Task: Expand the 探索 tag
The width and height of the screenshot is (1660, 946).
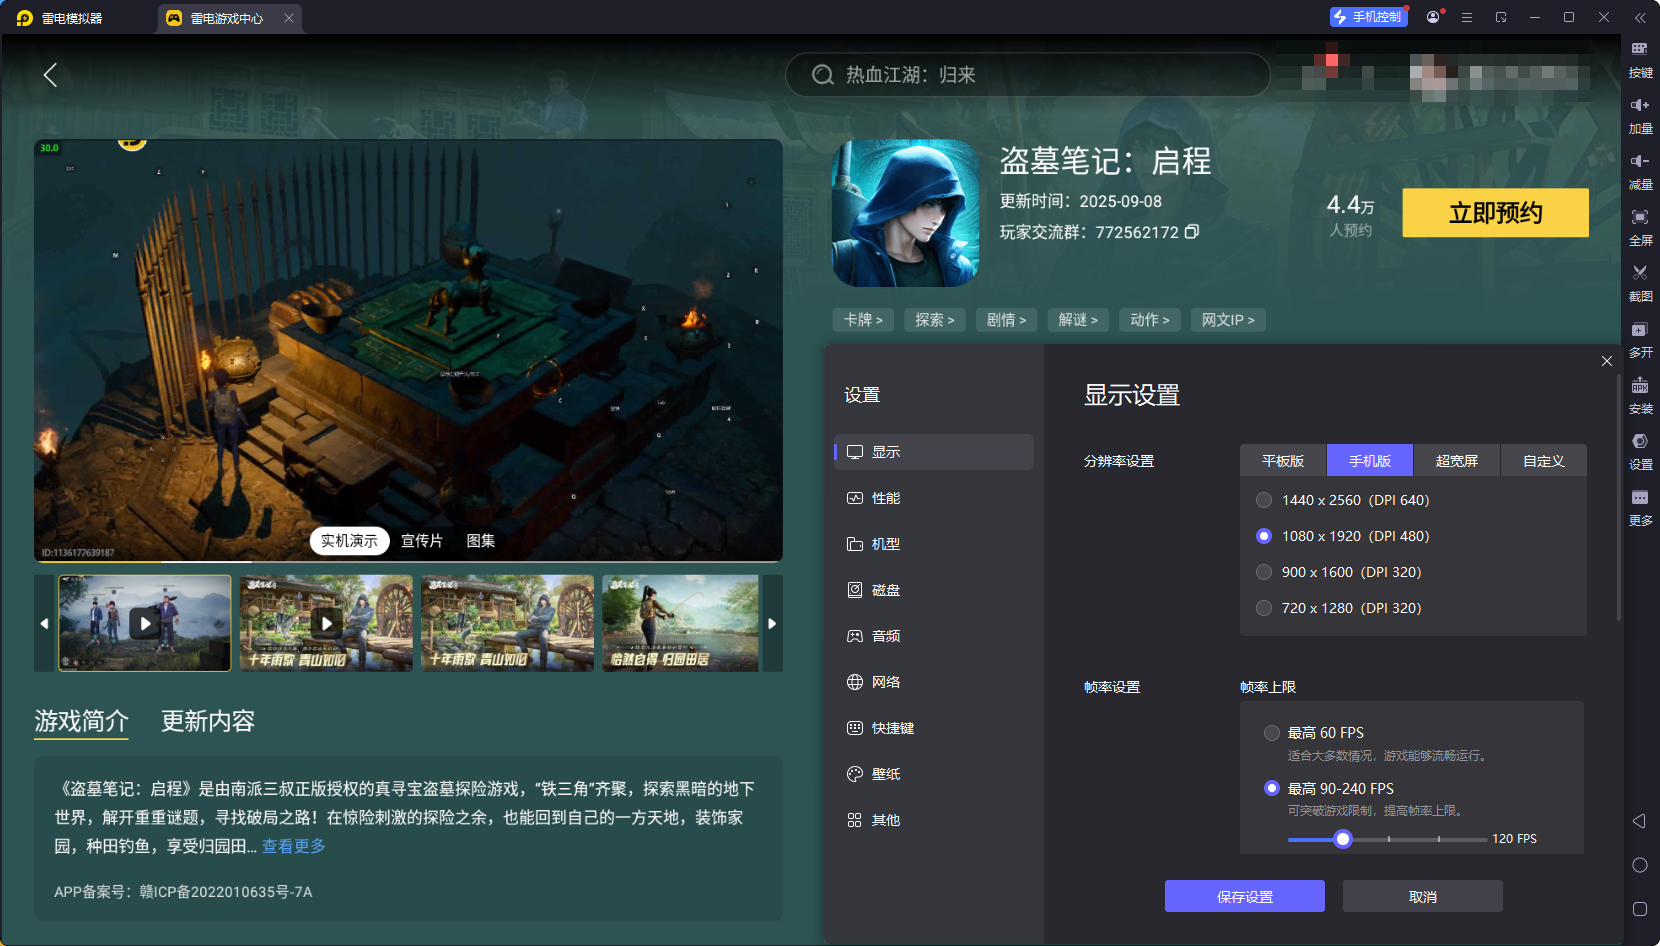Action: point(935,320)
